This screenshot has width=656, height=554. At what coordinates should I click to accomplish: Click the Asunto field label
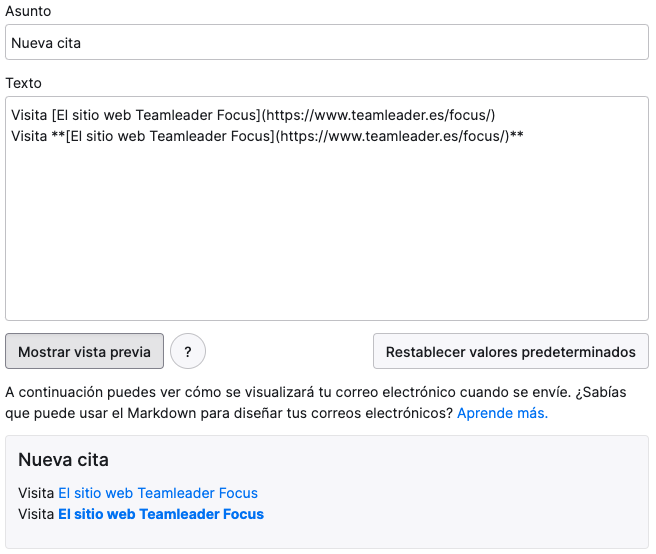click(x=28, y=11)
